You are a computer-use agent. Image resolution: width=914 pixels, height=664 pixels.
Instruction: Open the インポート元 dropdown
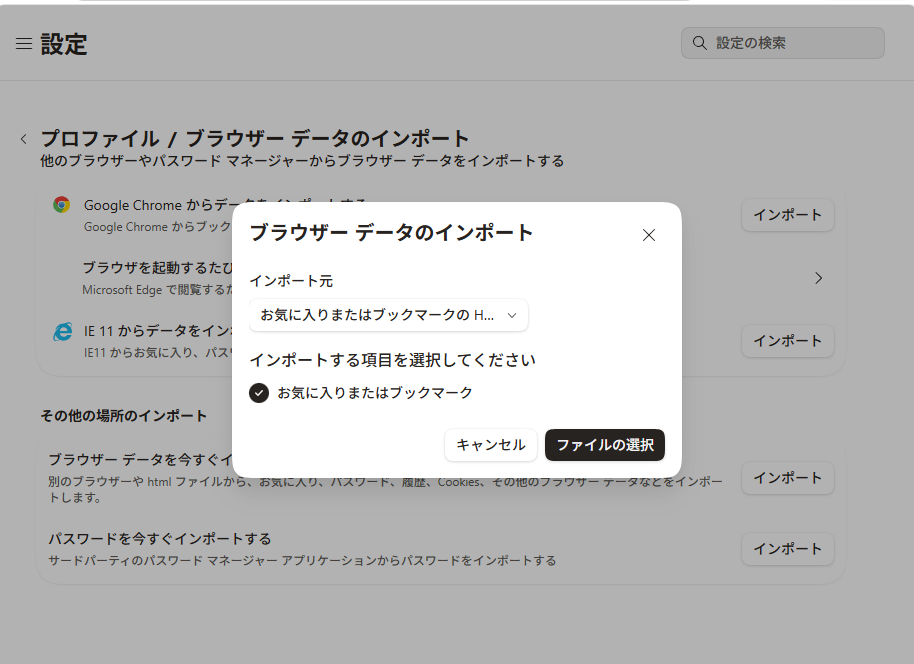[389, 315]
